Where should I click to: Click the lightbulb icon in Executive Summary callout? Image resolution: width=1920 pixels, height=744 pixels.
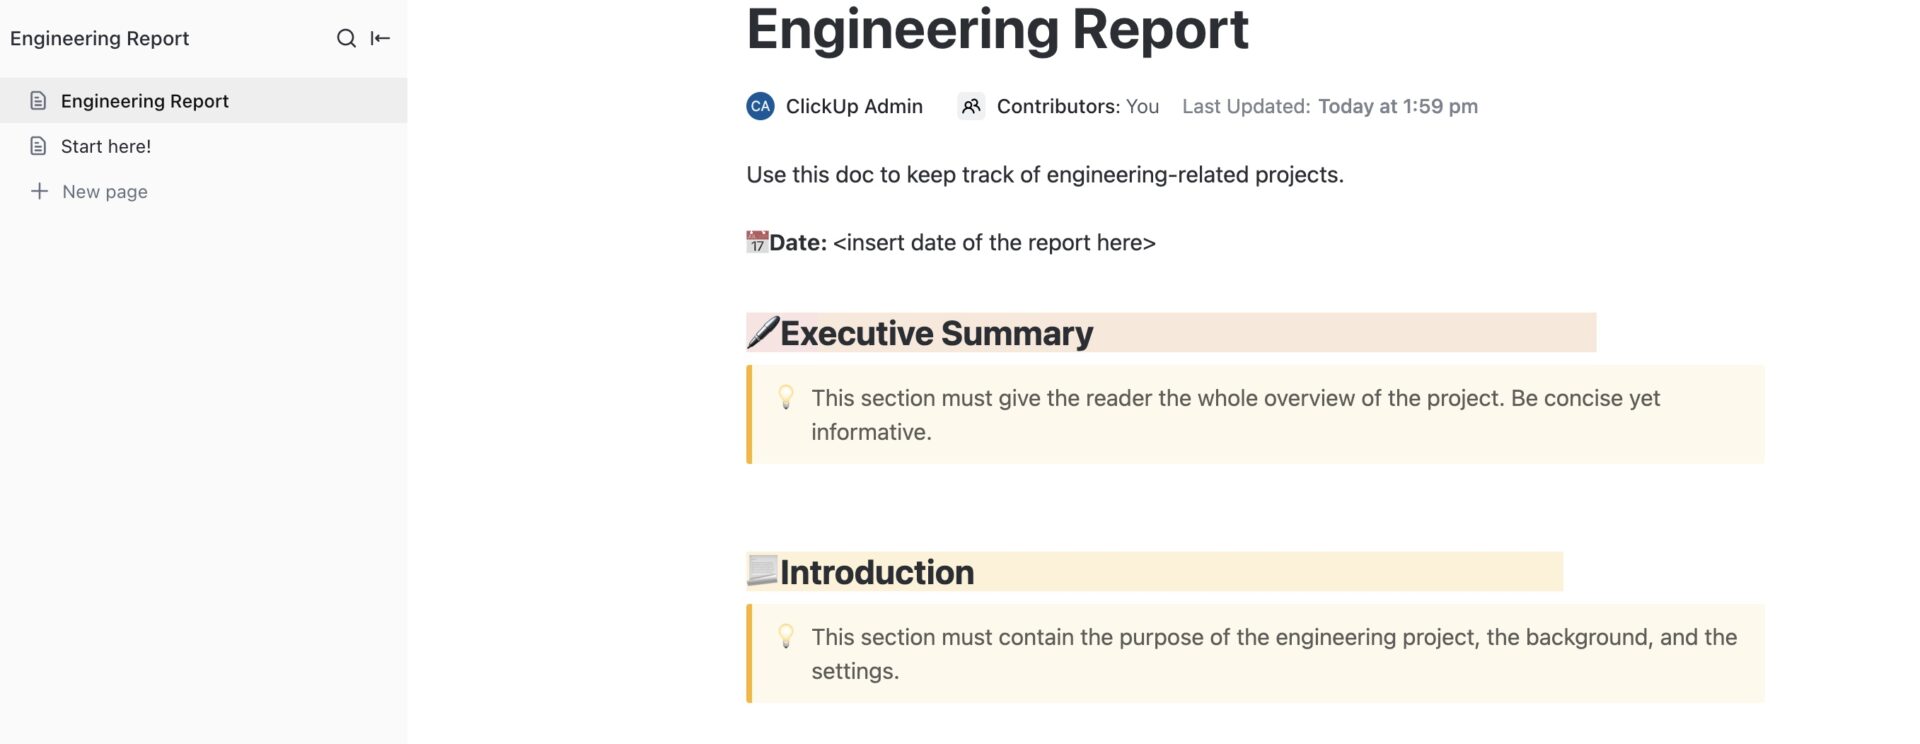pyautogui.click(x=786, y=398)
